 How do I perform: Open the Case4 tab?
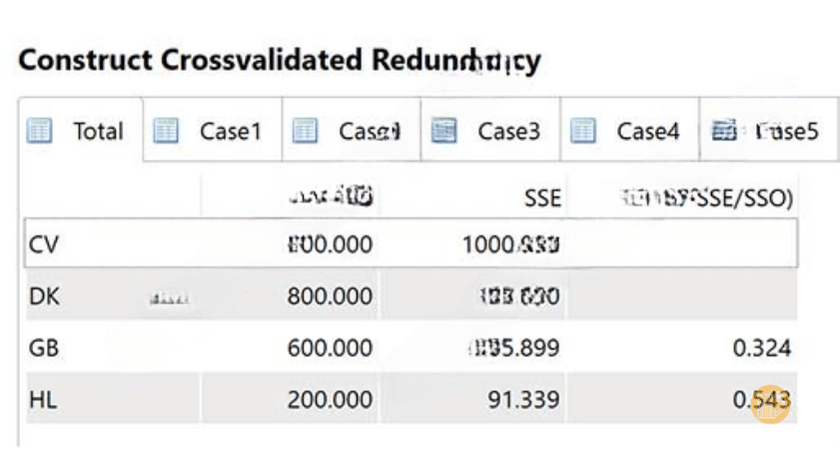pyautogui.click(x=630, y=130)
